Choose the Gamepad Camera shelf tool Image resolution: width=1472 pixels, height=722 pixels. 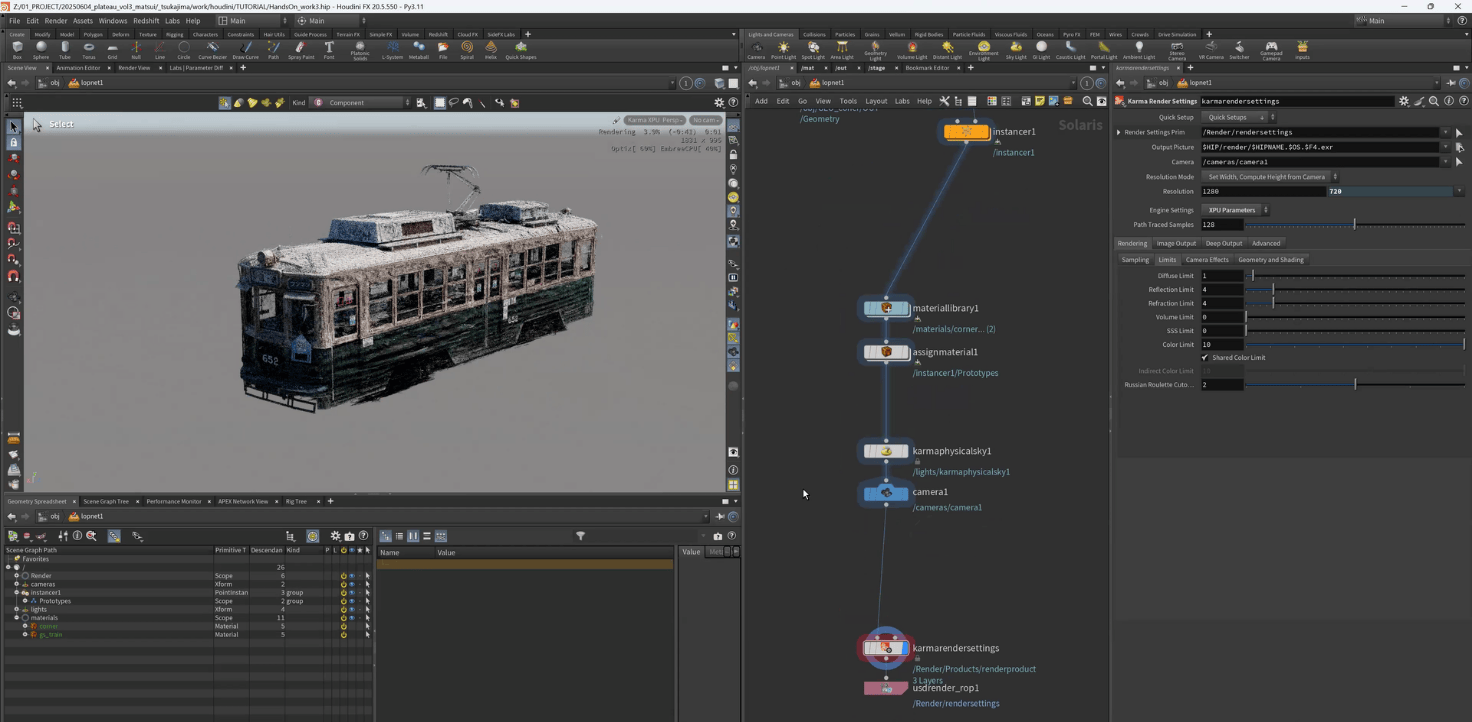tap(1270, 48)
